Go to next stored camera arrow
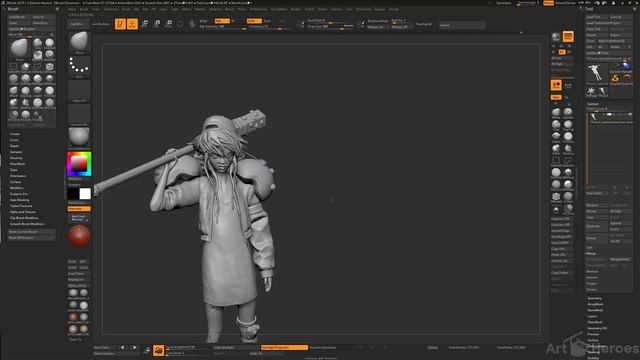The image size is (640, 360). click(x=134, y=348)
